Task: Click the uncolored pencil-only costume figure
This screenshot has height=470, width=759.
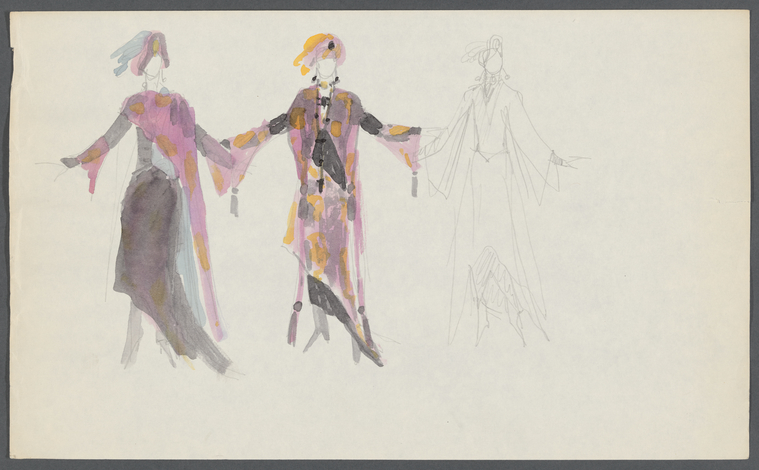Action: tap(503, 191)
